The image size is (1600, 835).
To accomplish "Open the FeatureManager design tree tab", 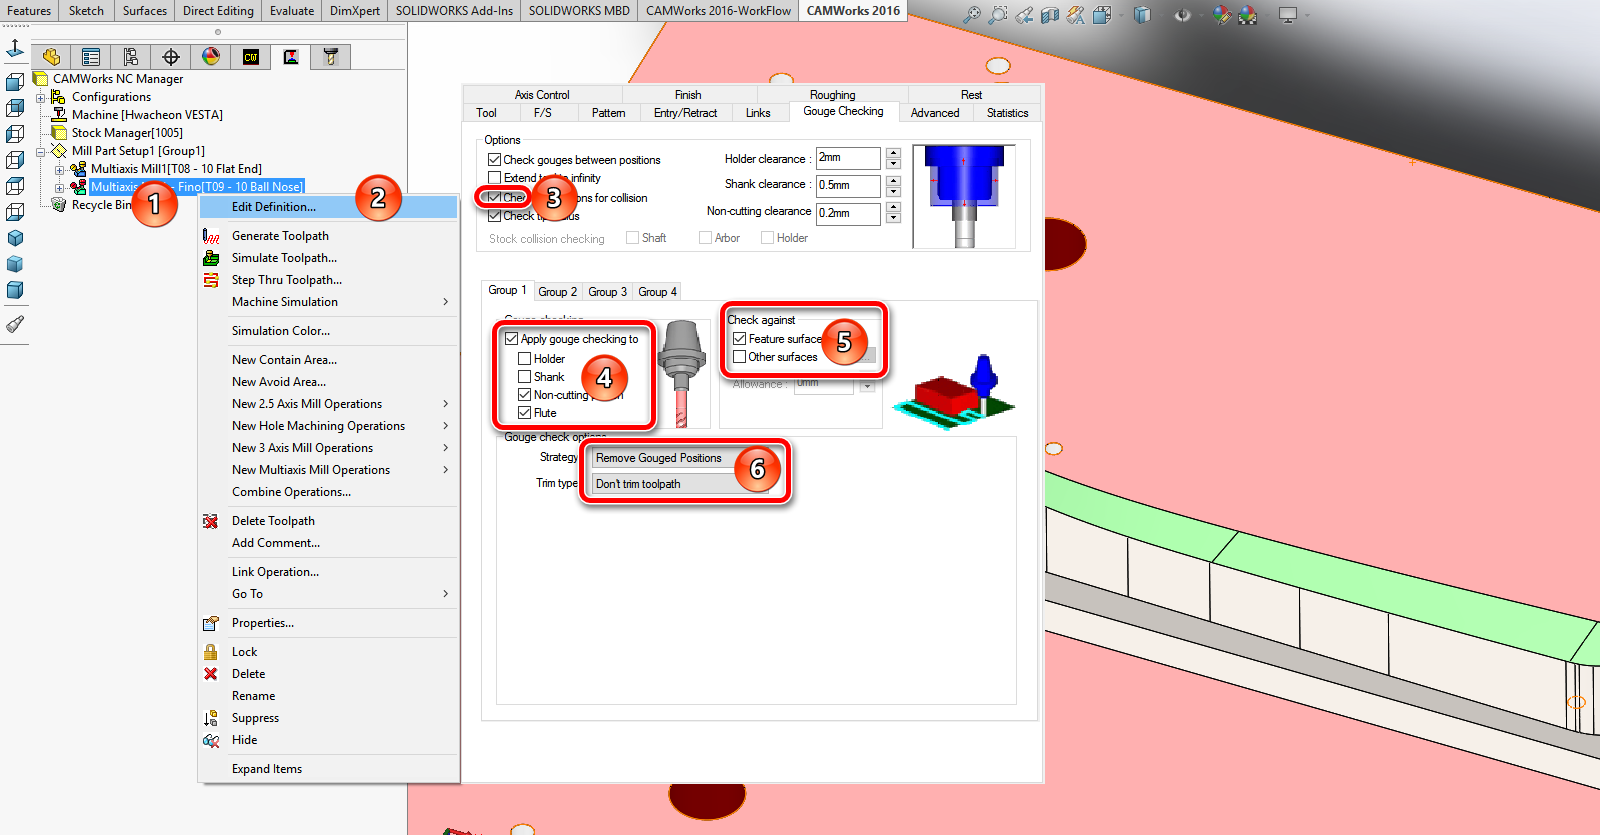I will click(51, 57).
